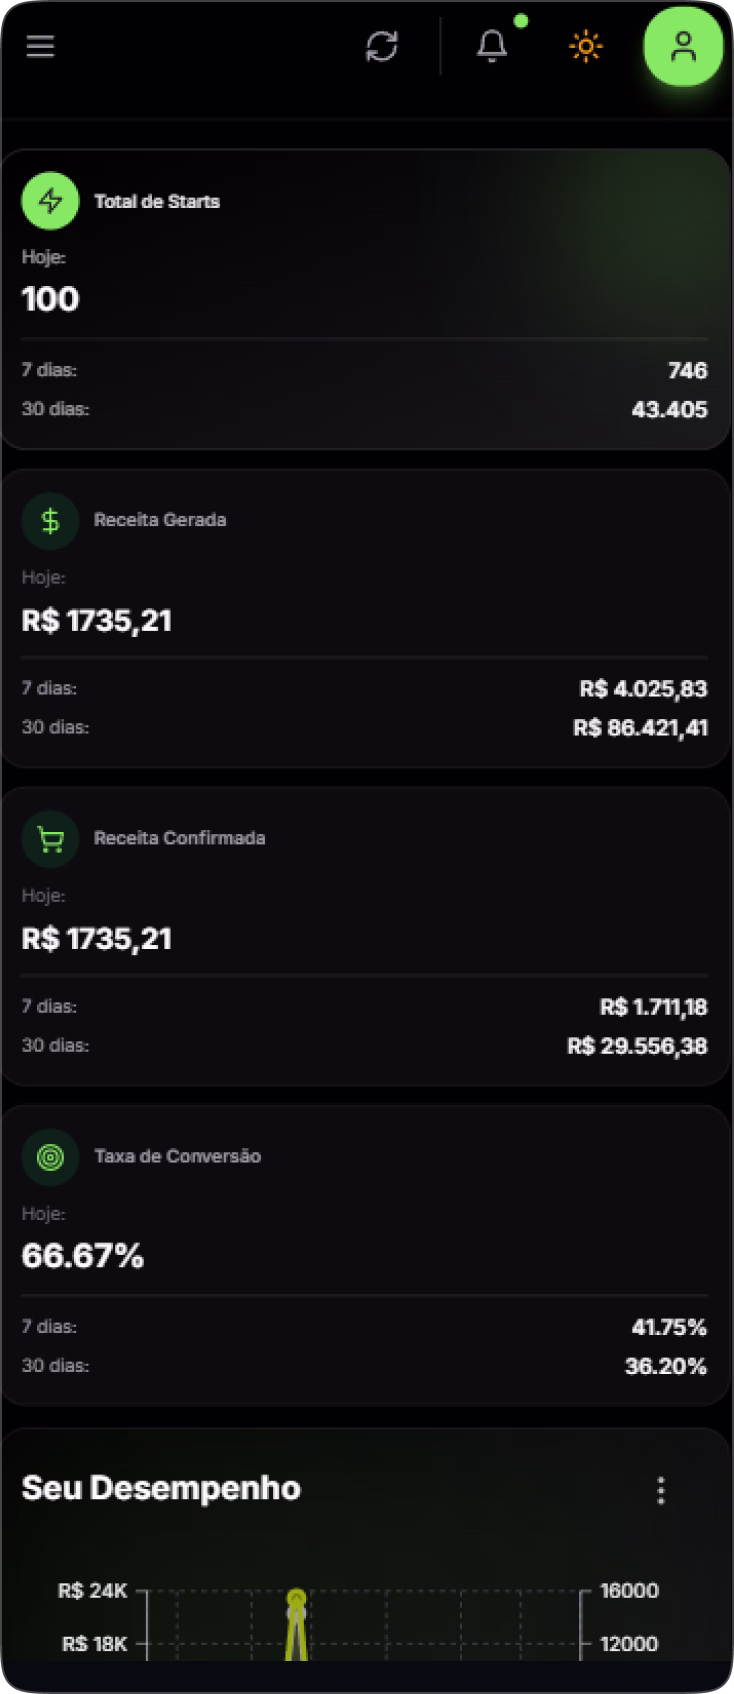Expand Seu Desempenho three-dot options menu
The image size is (734, 1694).
(x=660, y=1490)
